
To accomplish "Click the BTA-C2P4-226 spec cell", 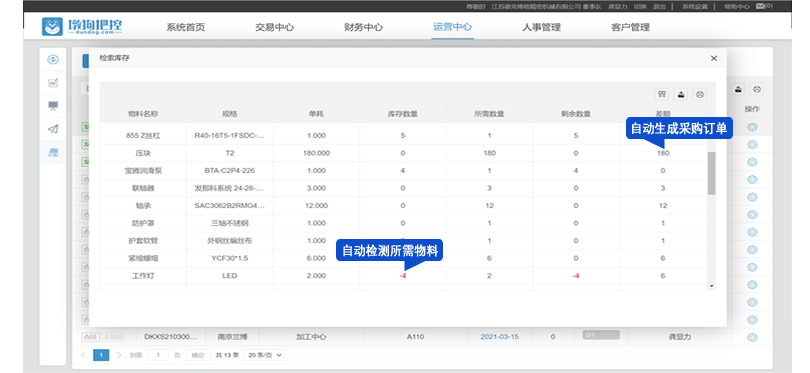I will tap(229, 170).
